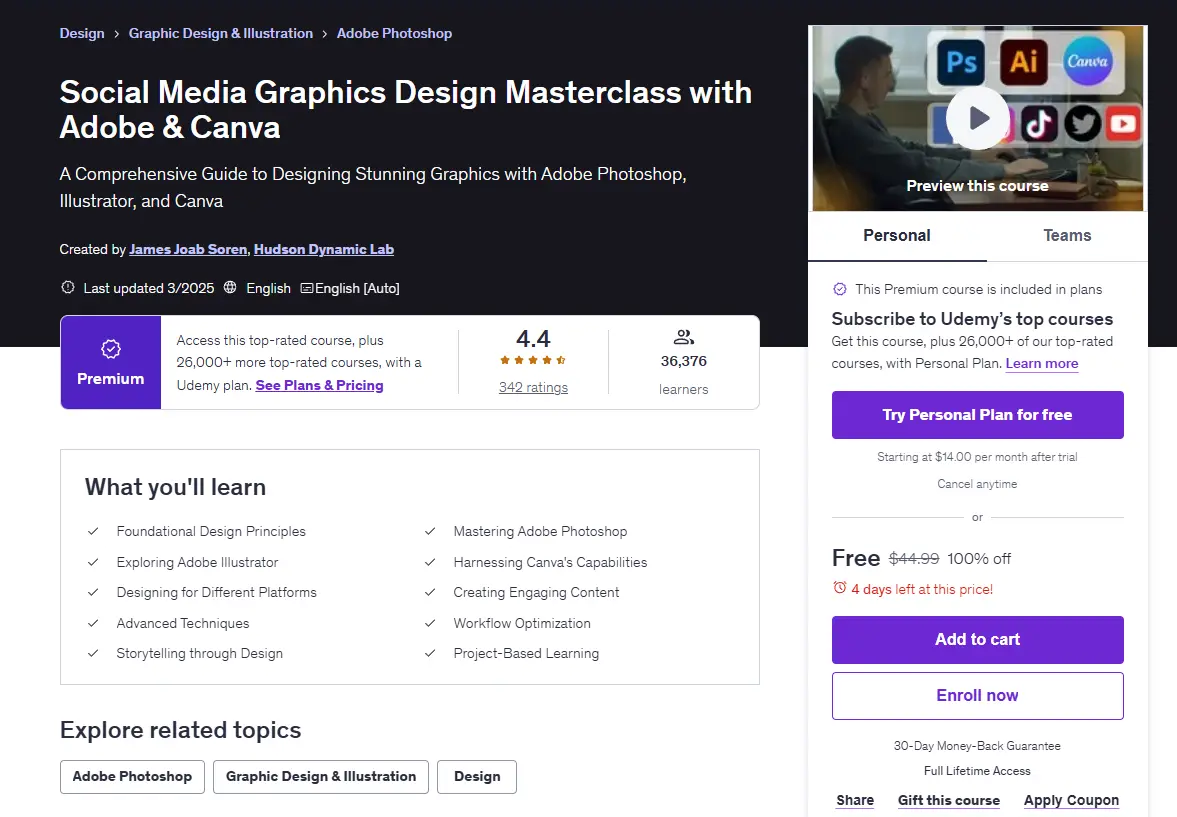1177x817 pixels.
Task: Click the 4.4 rating score
Action: [x=533, y=339]
